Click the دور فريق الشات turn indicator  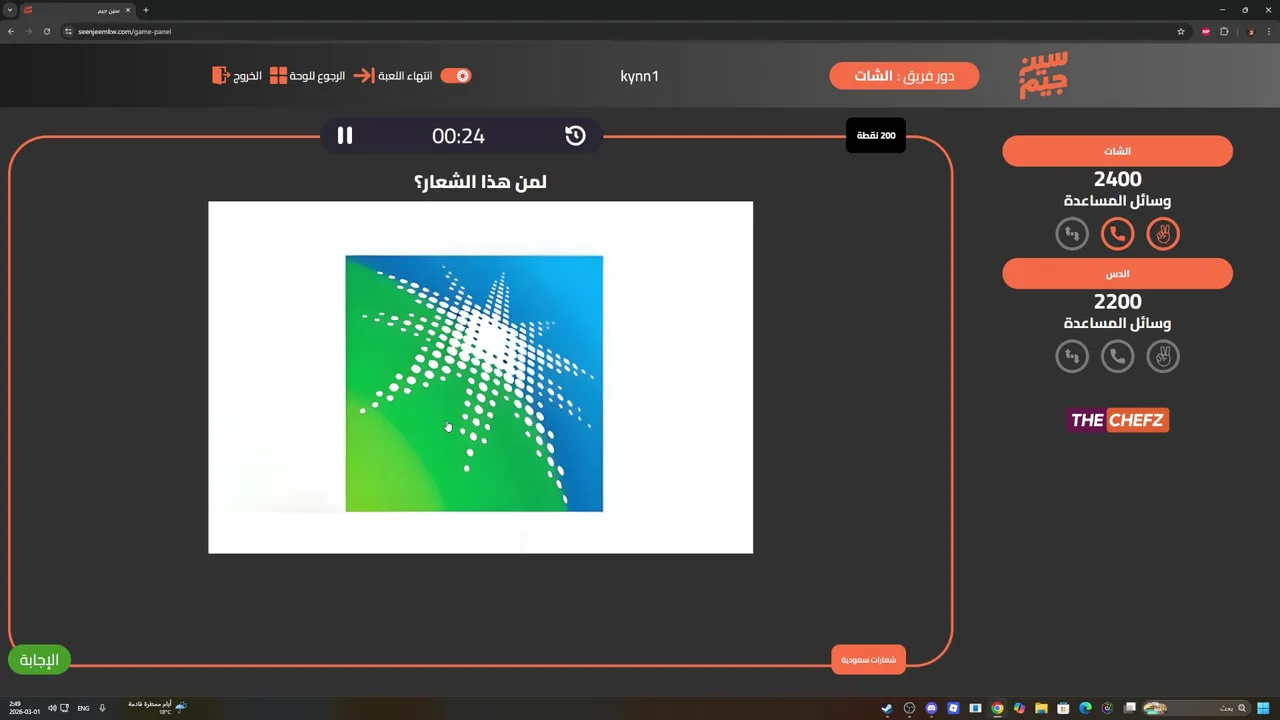coord(904,76)
